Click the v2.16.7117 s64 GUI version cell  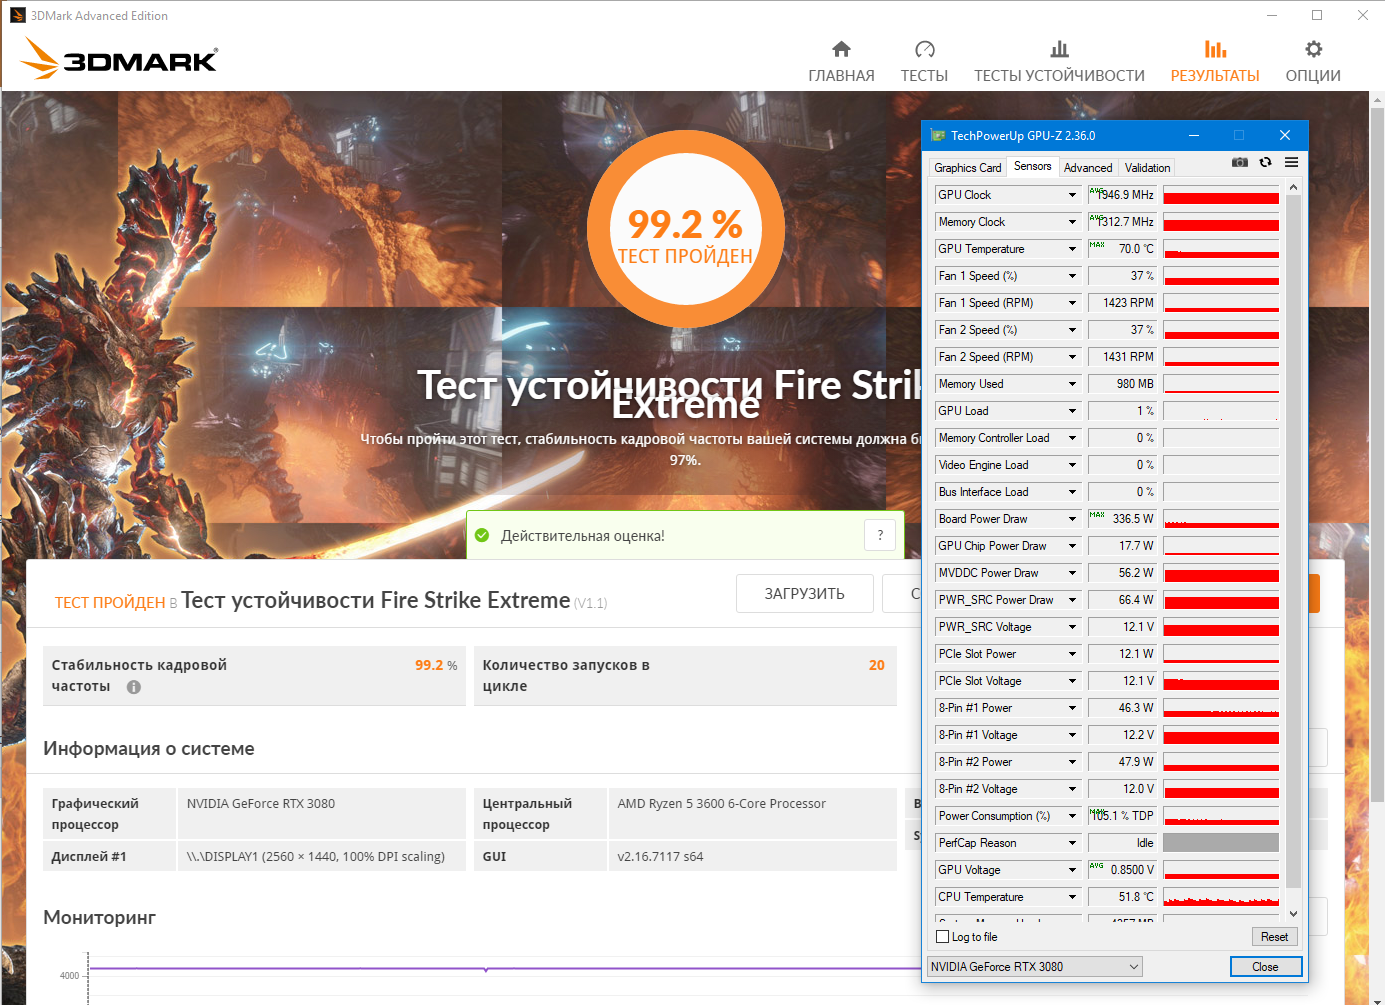(x=753, y=857)
